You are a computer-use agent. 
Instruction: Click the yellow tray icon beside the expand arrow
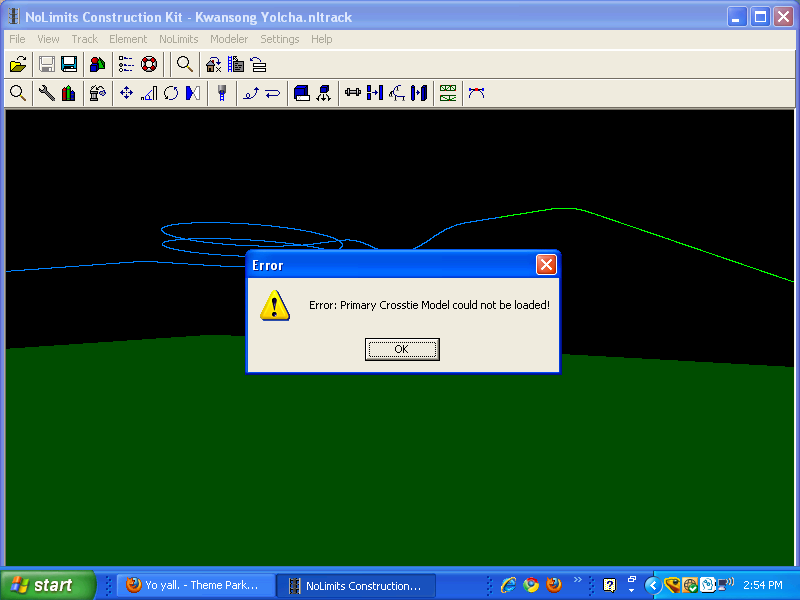click(x=672, y=585)
